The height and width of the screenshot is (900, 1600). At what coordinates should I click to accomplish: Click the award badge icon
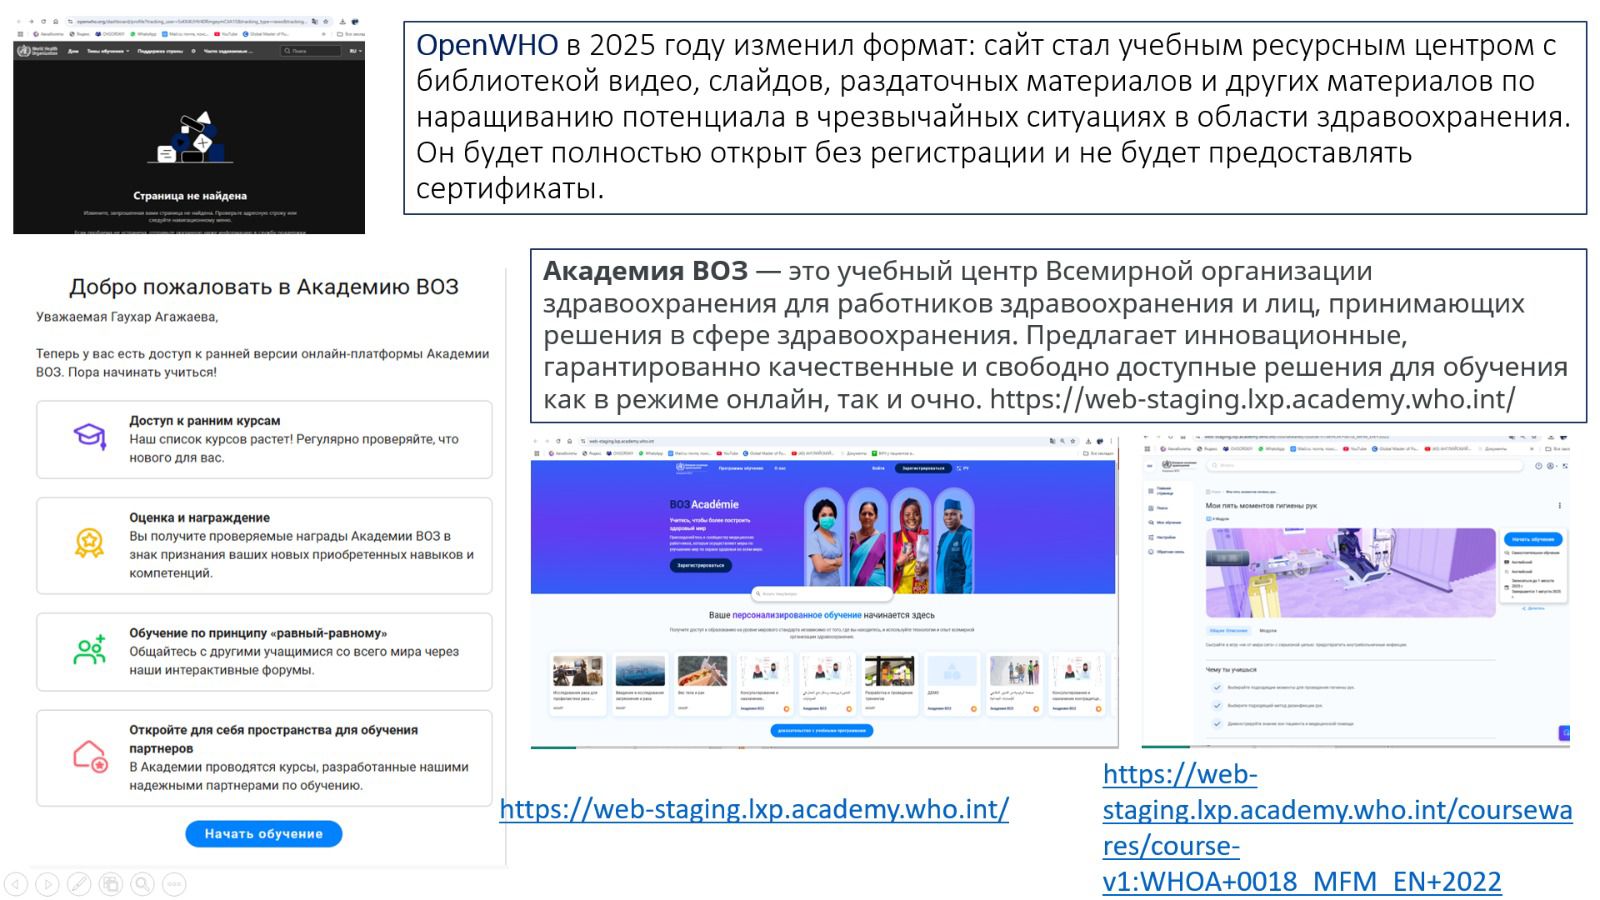(90, 543)
